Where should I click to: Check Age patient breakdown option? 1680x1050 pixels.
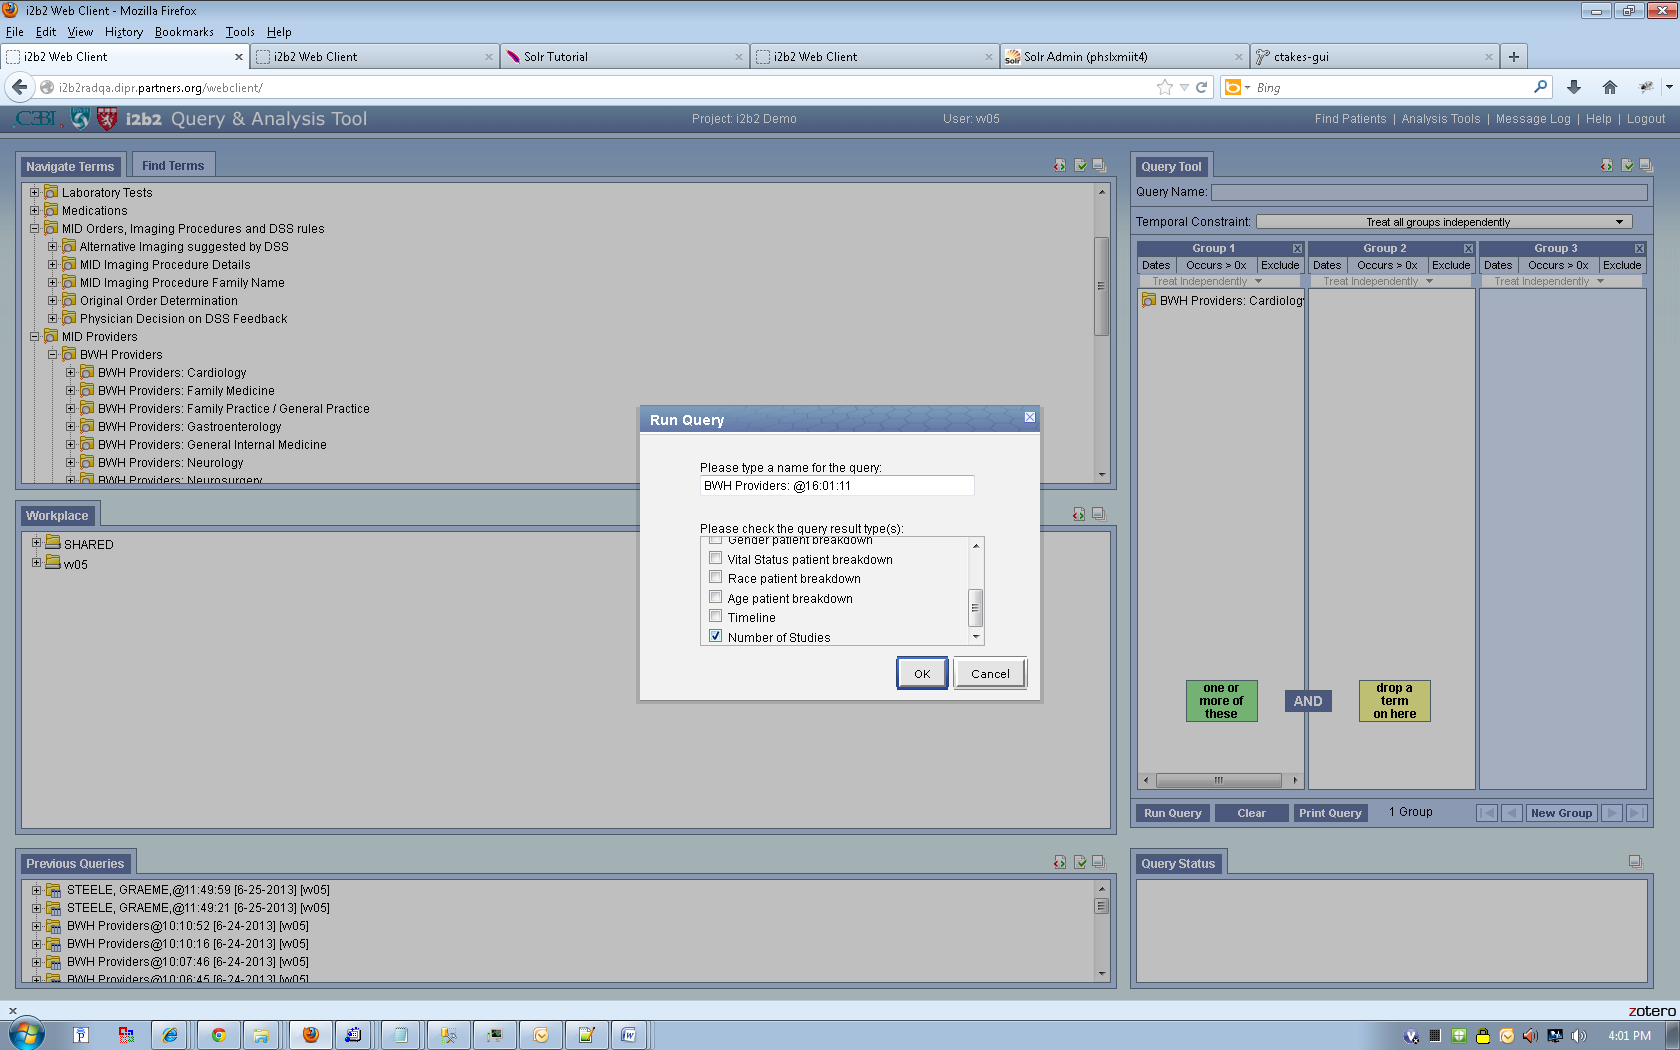pos(715,597)
